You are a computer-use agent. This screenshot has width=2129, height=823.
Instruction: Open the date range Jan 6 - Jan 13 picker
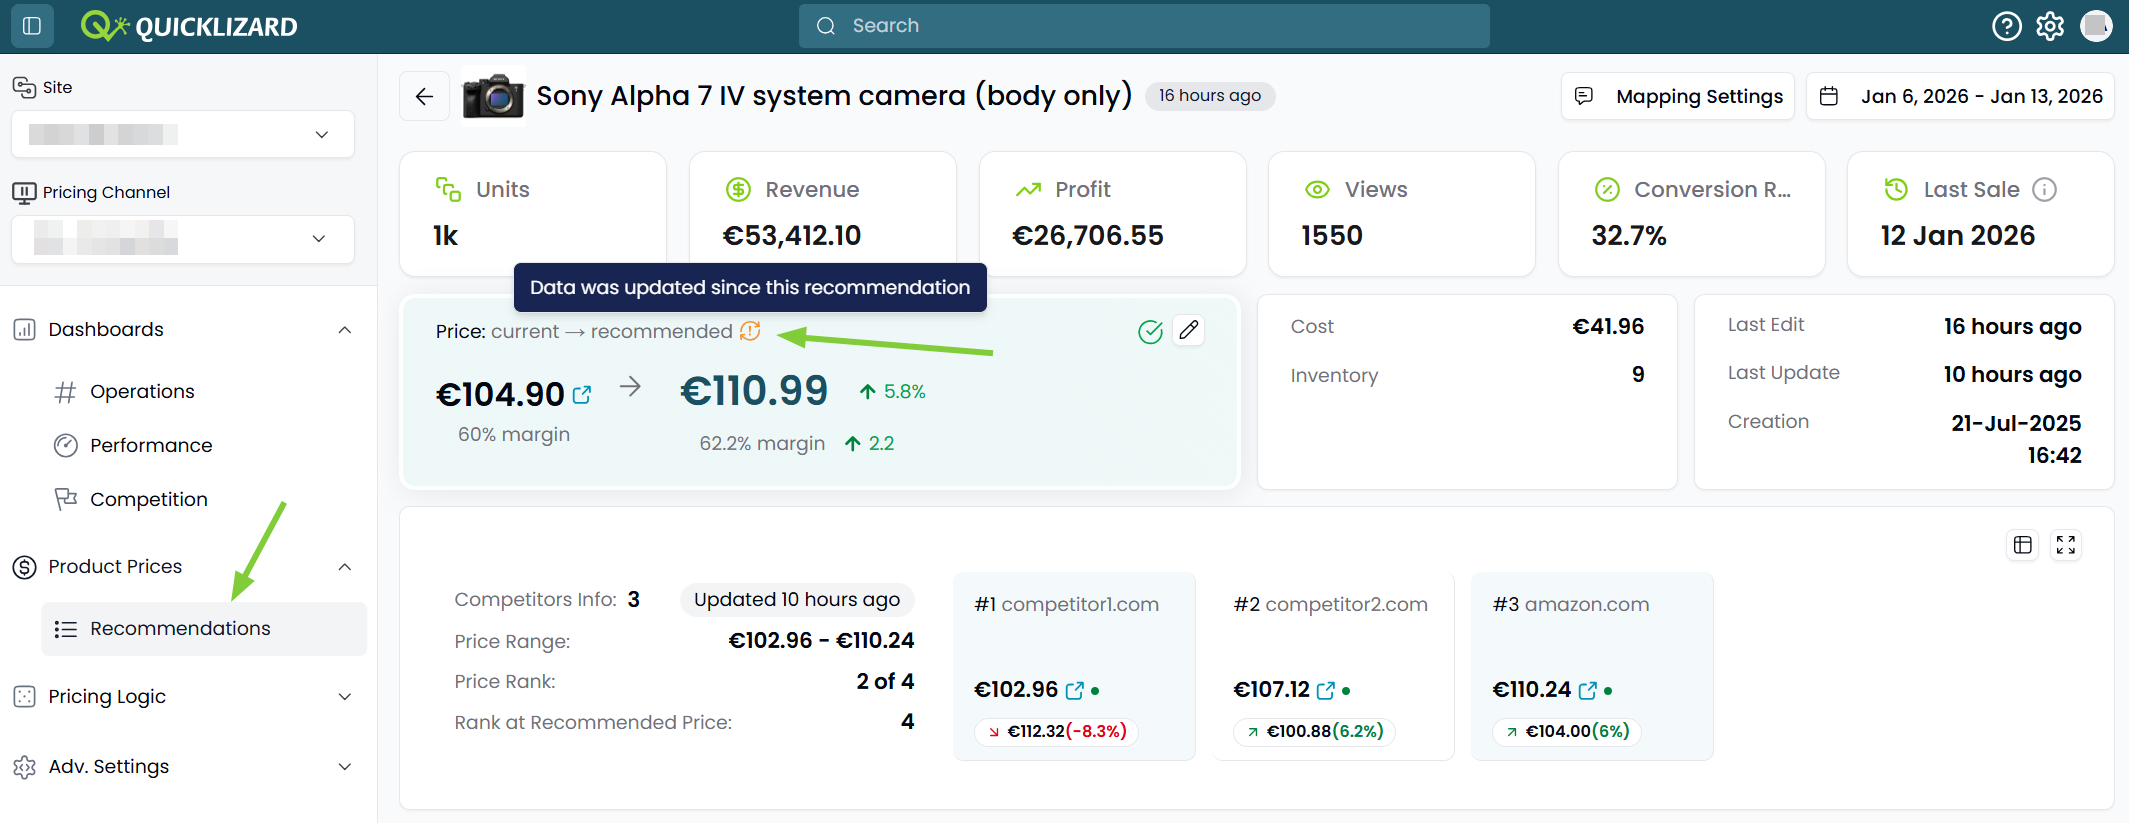click(x=1960, y=96)
